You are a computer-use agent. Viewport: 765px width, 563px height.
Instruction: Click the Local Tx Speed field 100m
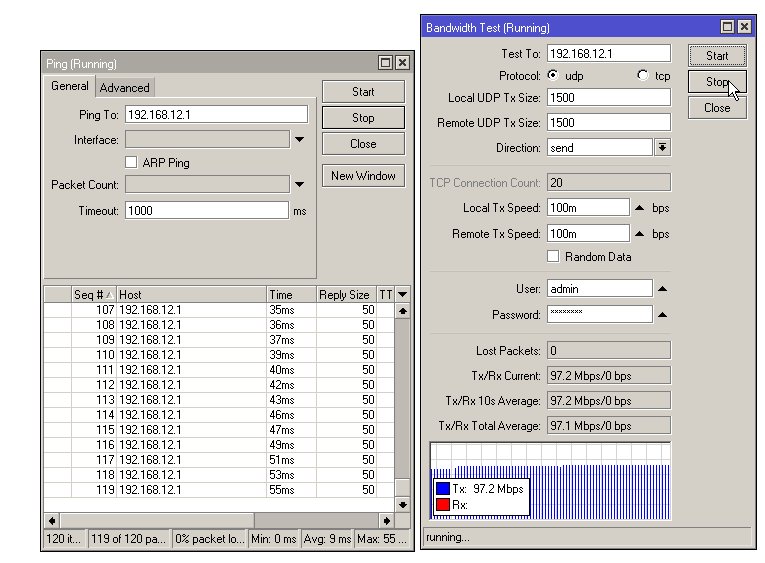tap(588, 208)
